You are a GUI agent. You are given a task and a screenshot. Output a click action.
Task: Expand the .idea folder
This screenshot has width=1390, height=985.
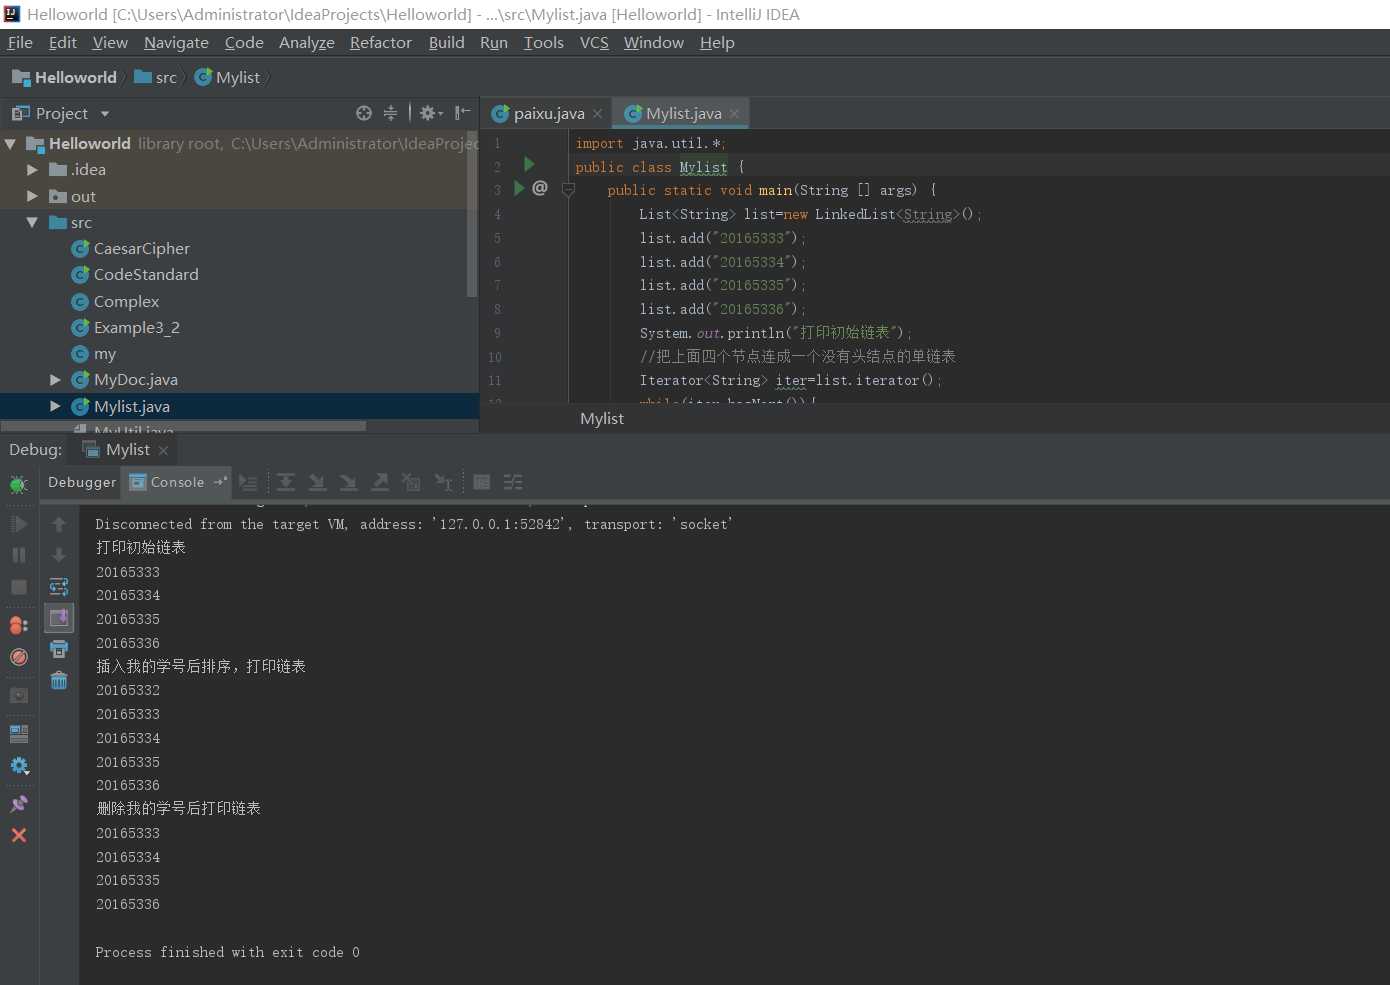32,170
